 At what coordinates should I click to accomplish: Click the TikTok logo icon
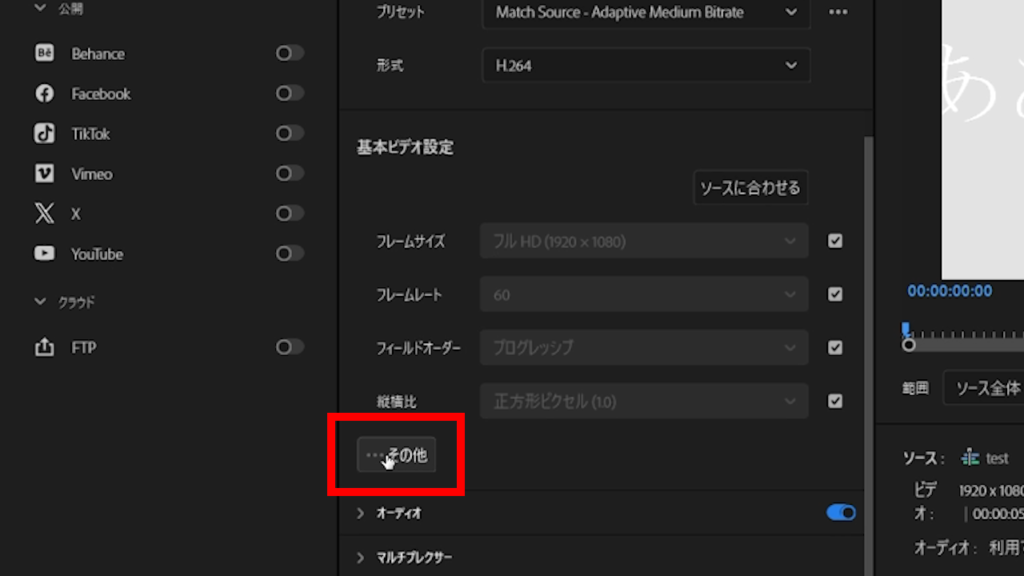point(44,133)
